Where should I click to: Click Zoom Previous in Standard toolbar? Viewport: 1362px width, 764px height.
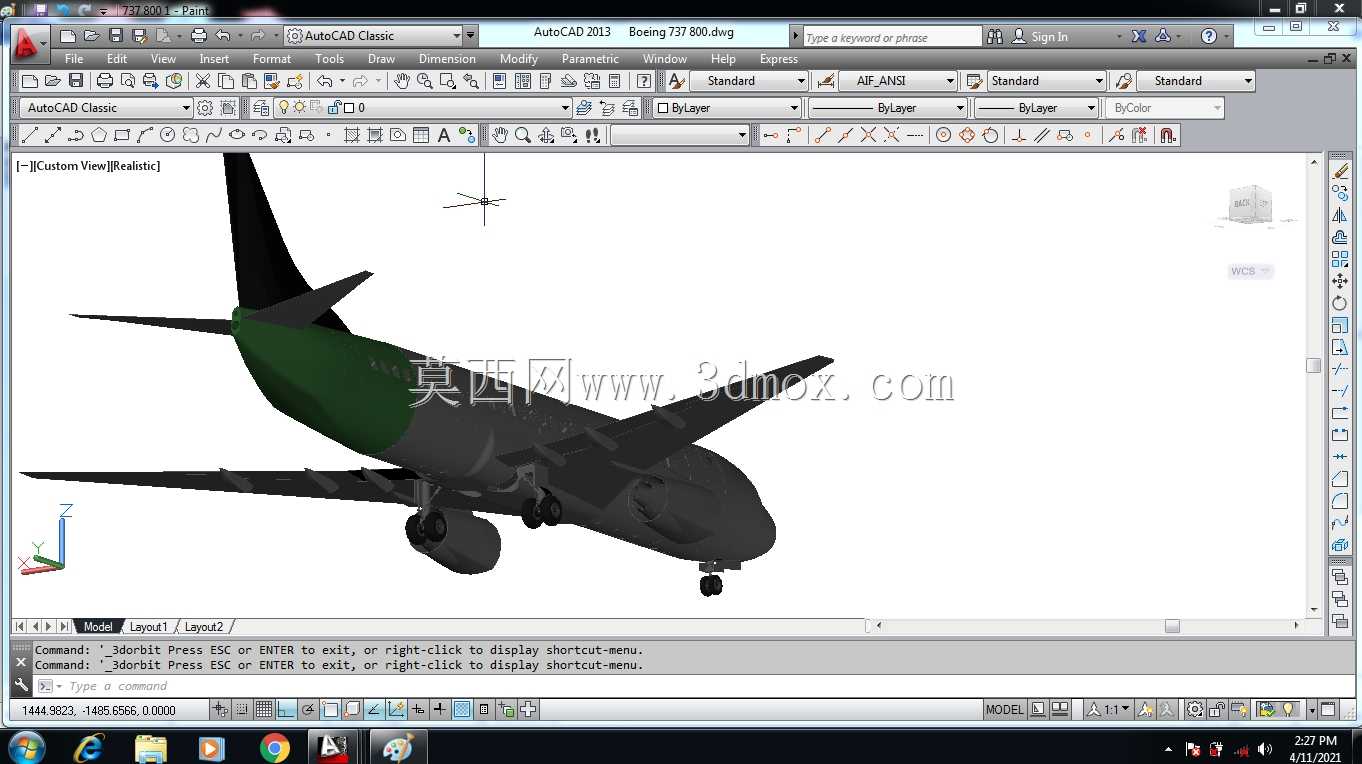[x=471, y=81]
